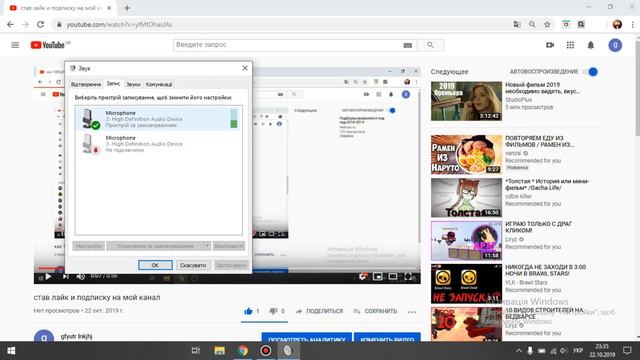Open the YouTube account avatar menu
640x360 pixels.
[x=615, y=45]
